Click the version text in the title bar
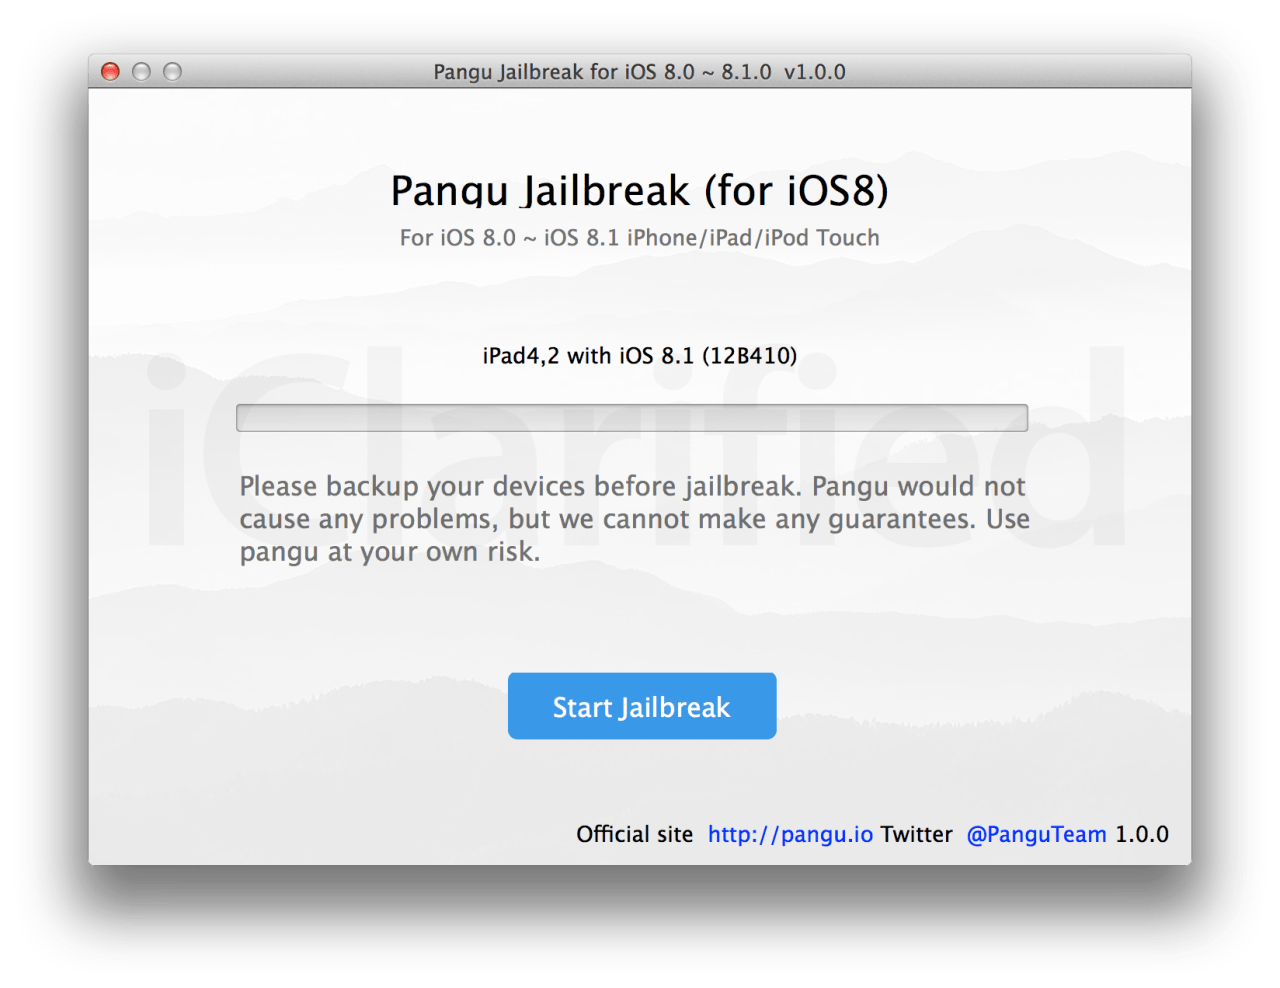The image size is (1280, 988). coord(812,71)
